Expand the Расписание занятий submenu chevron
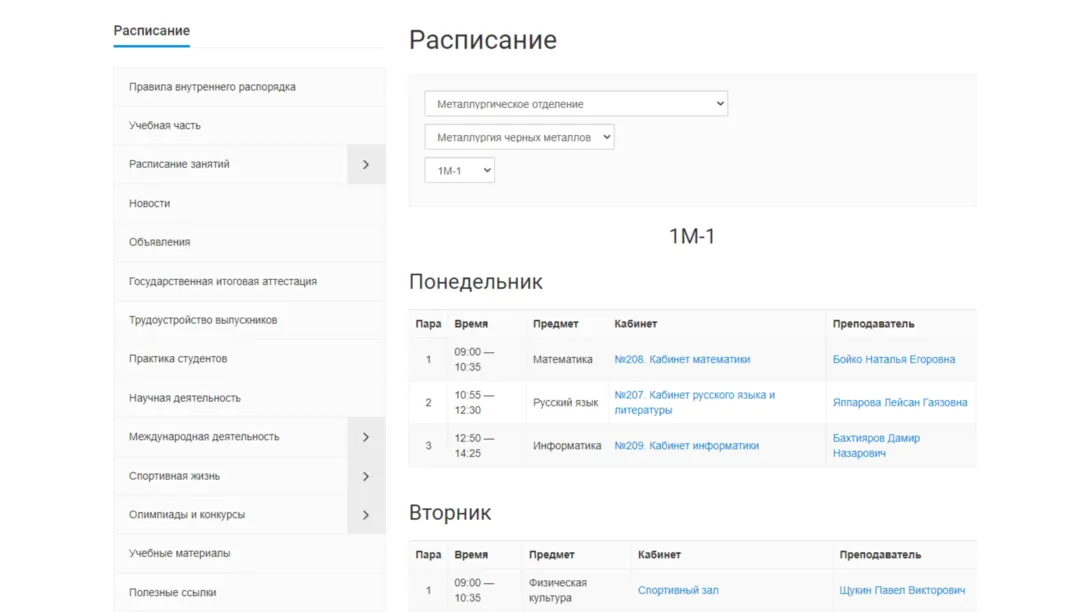The width and height of the screenshot is (1090, 612). (366, 164)
